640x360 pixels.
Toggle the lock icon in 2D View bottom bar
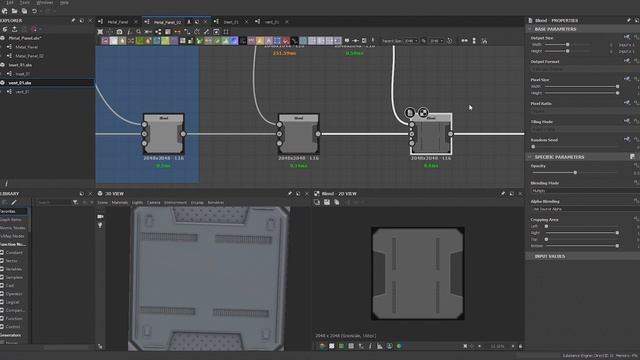520,346
